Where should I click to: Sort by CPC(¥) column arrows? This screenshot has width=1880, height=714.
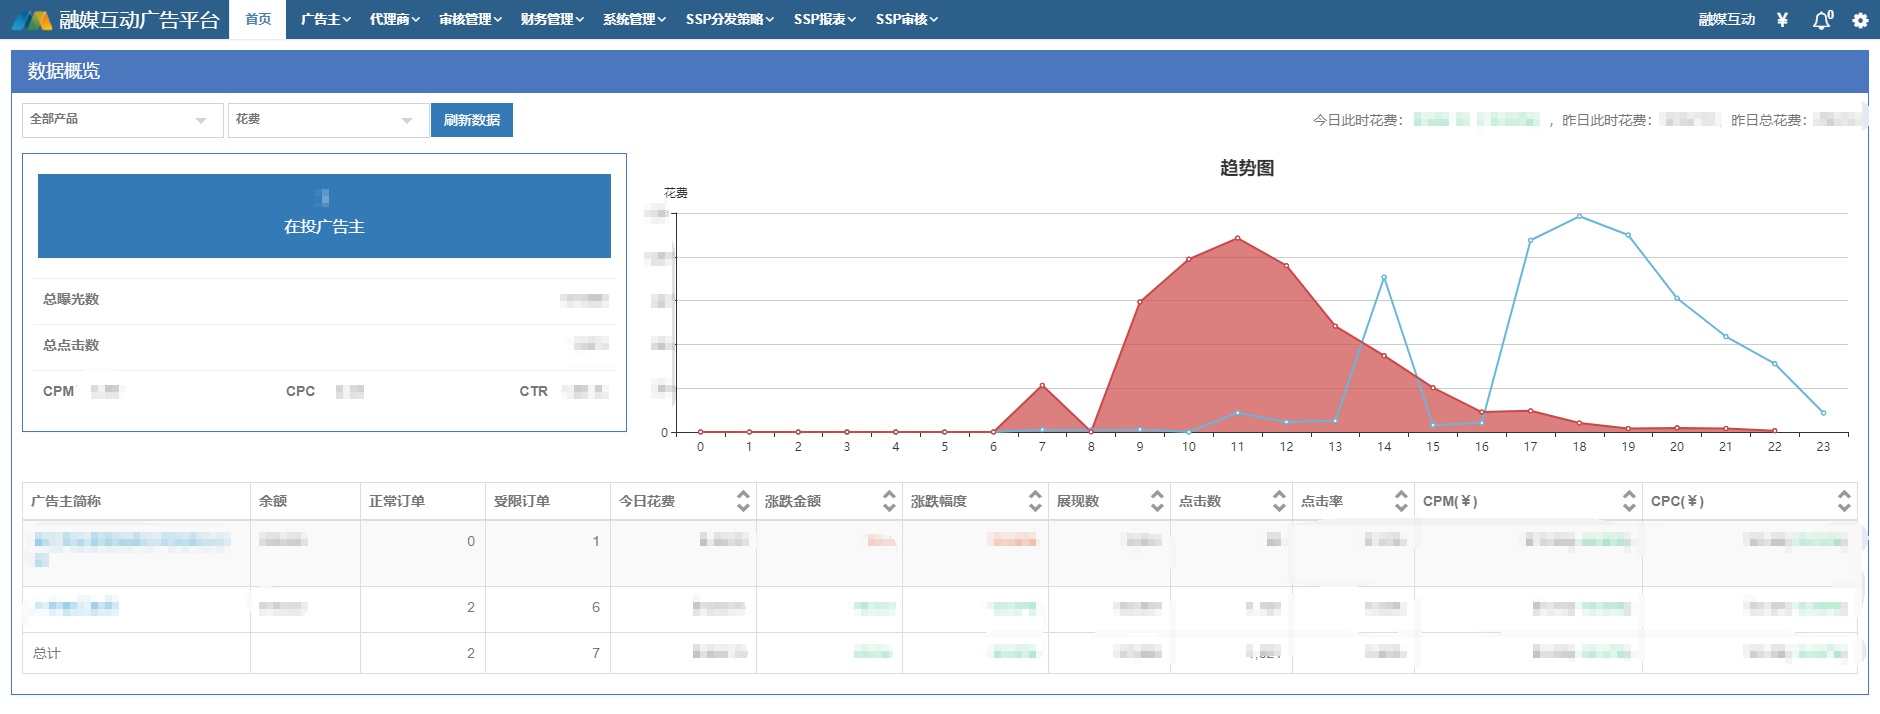point(1844,501)
